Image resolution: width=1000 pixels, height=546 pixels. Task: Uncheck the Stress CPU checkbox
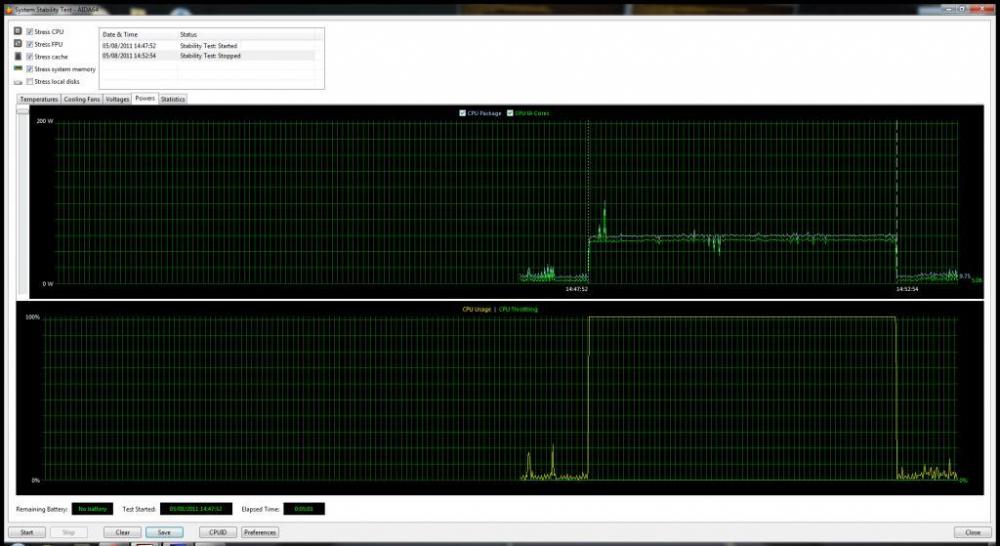30,32
